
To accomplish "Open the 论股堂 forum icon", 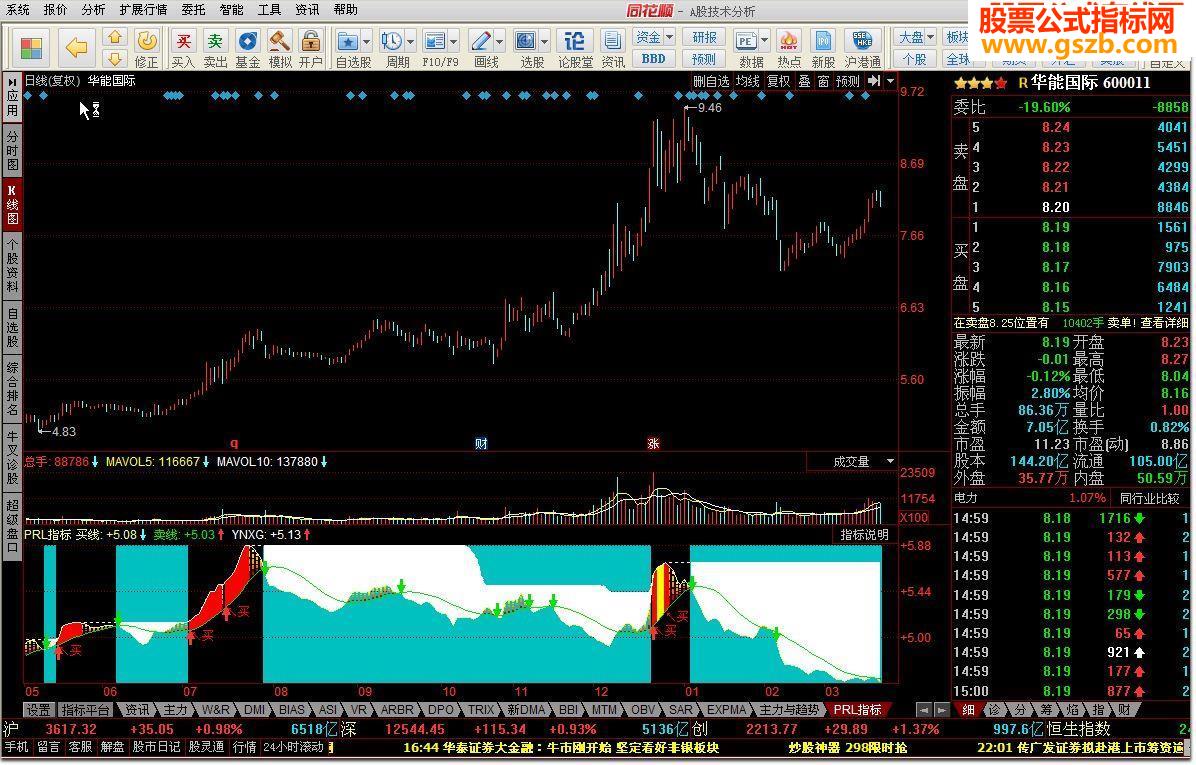I will click(x=575, y=47).
